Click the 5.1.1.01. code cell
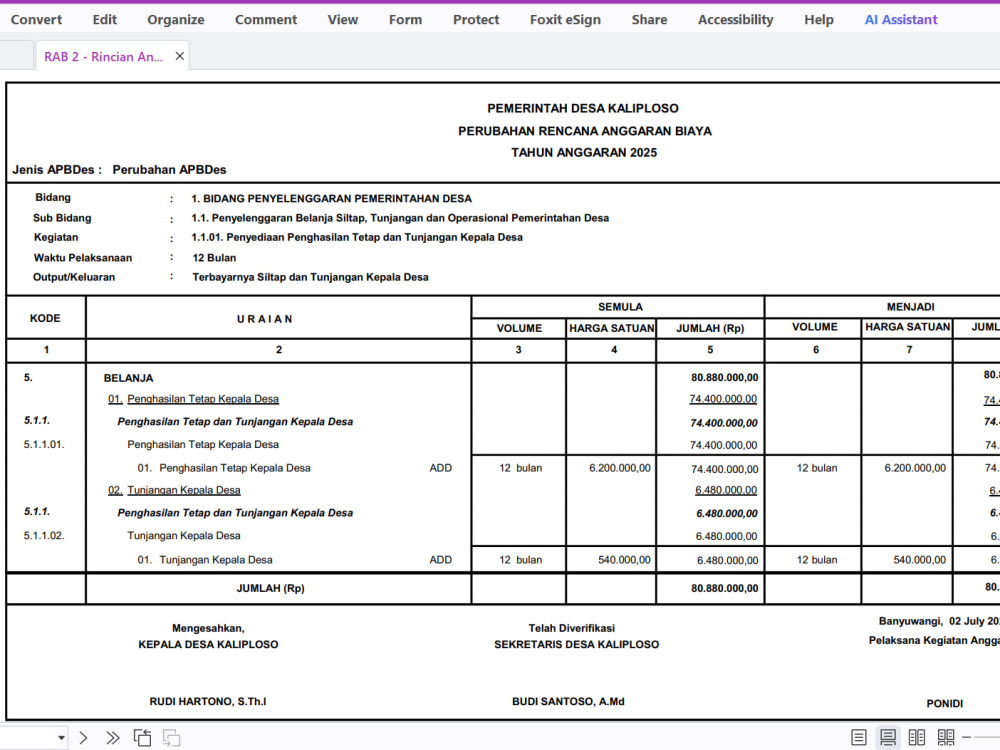 pyautogui.click(x=44, y=445)
